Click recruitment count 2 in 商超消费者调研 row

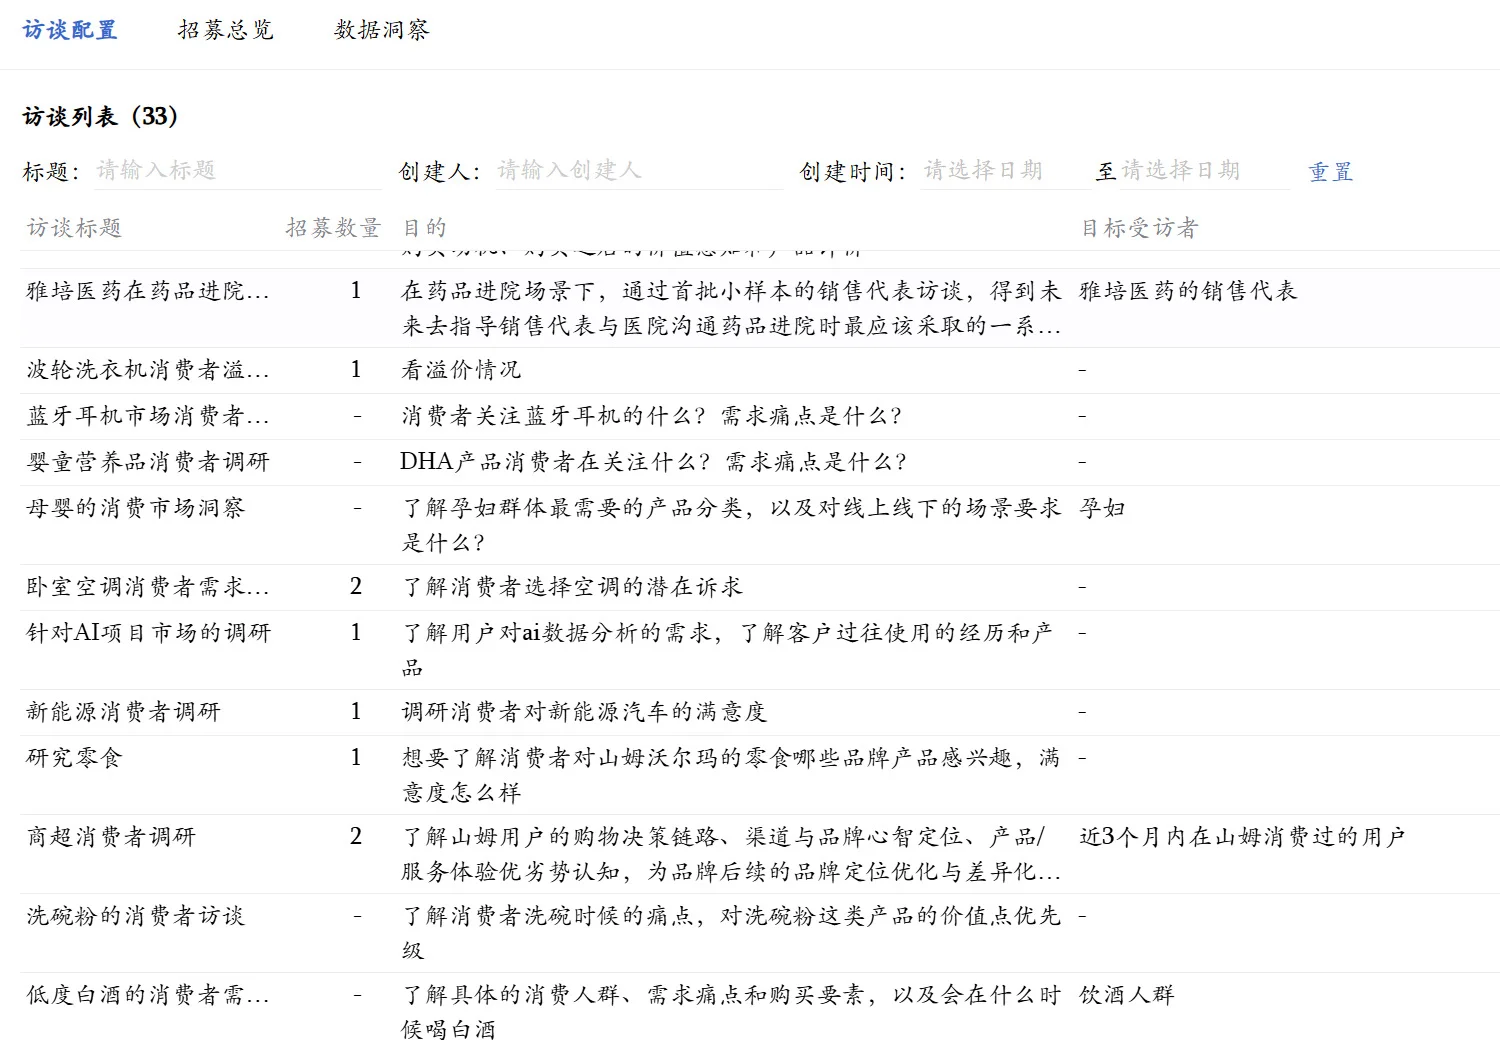356,837
